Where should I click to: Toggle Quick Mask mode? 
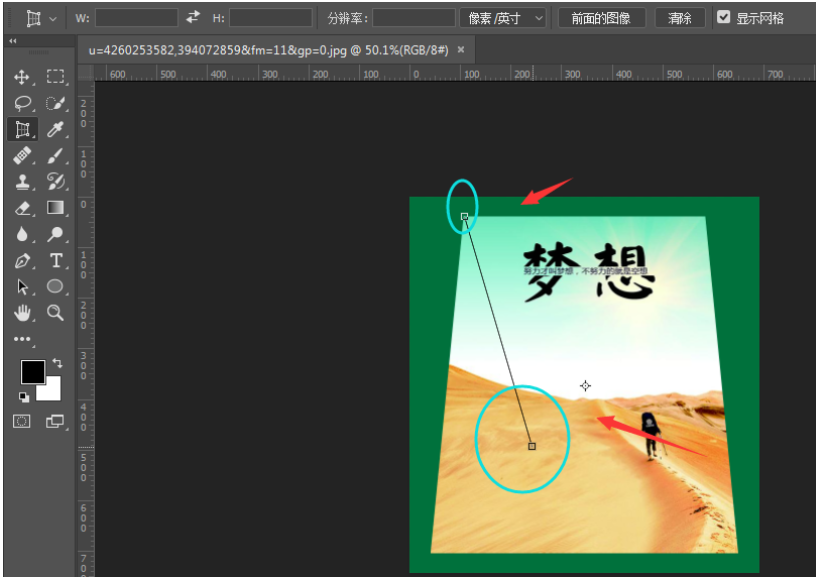coord(21,421)
